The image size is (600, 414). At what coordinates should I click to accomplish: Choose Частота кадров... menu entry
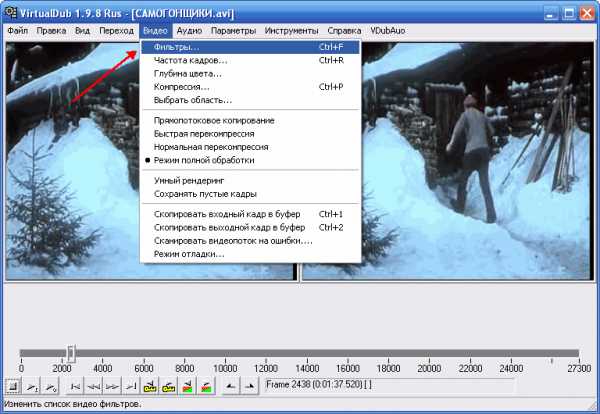pos(251,60)
